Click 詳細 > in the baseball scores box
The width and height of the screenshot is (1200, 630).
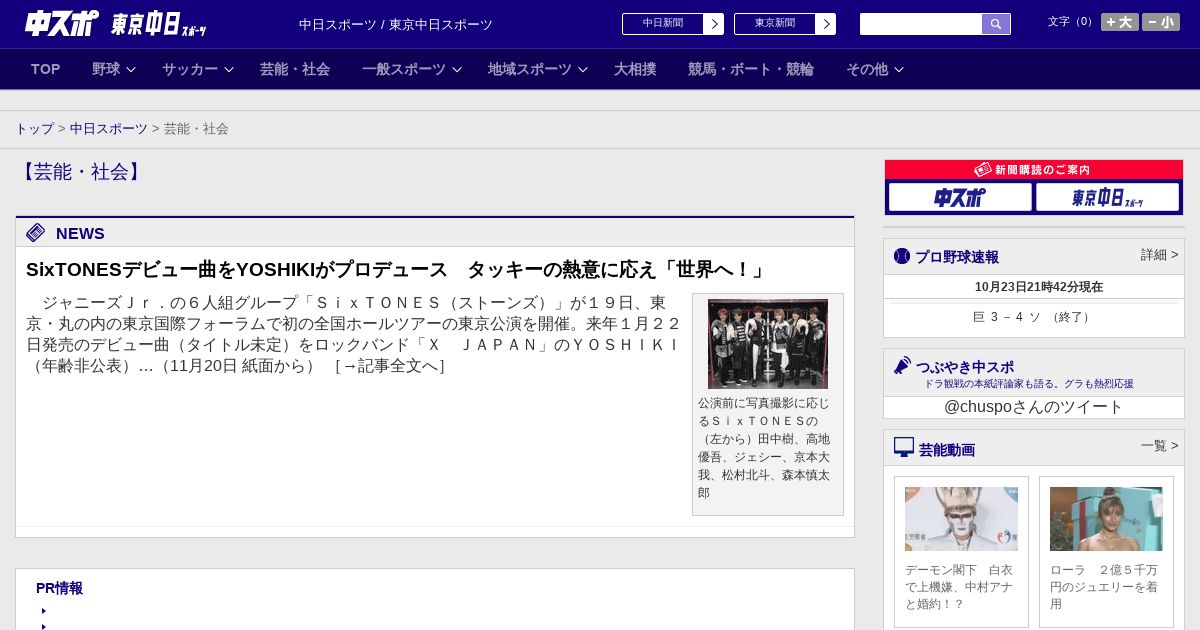(1160, 255)
